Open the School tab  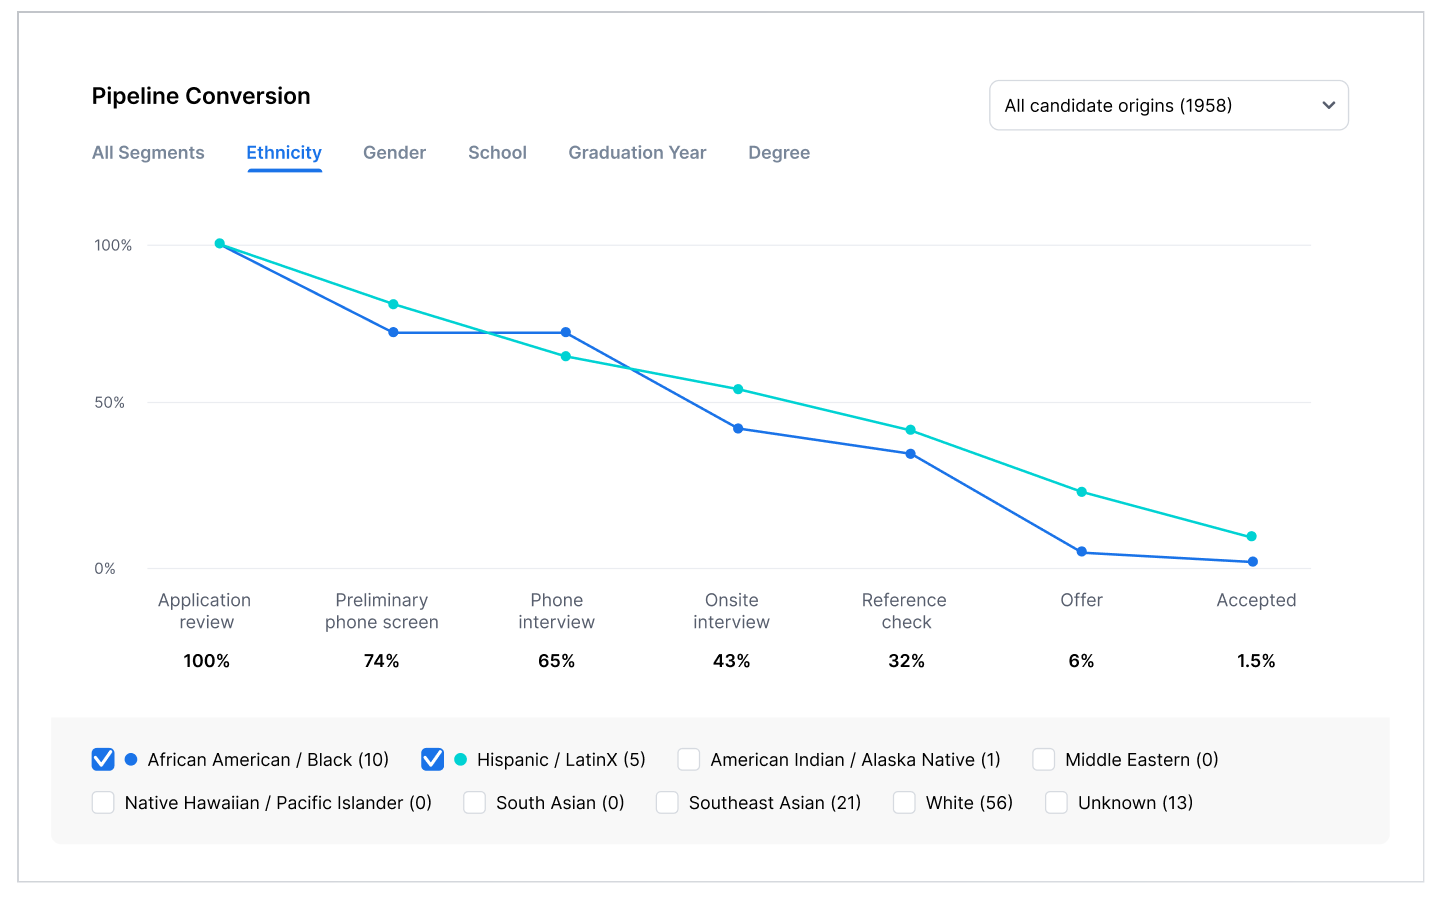point(497,153)
